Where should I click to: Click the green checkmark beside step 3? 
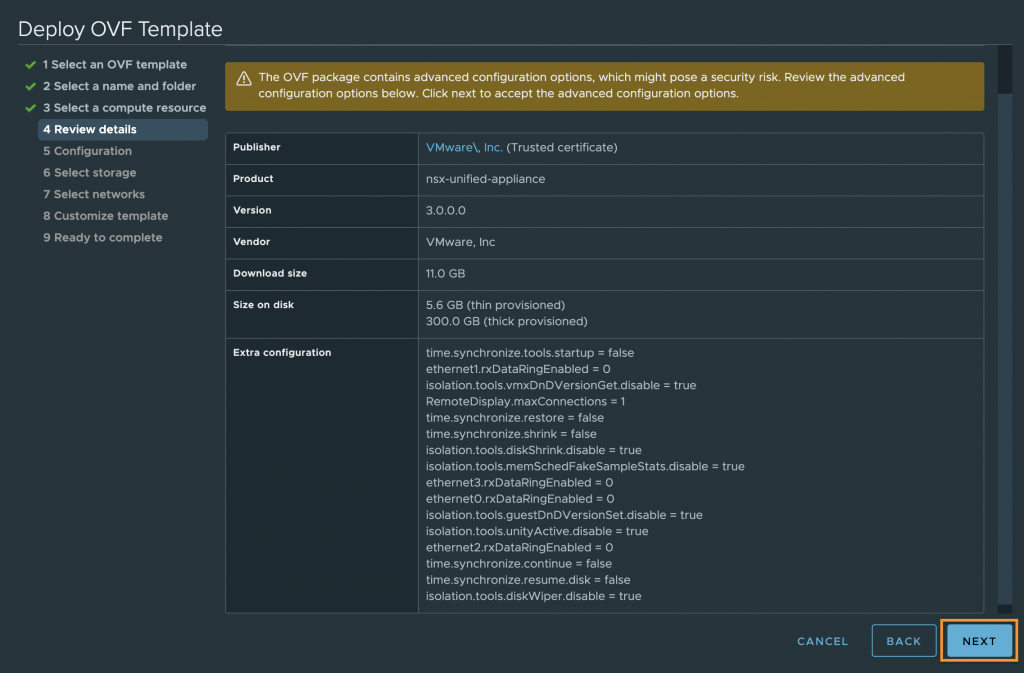click(x=30, y=108)
